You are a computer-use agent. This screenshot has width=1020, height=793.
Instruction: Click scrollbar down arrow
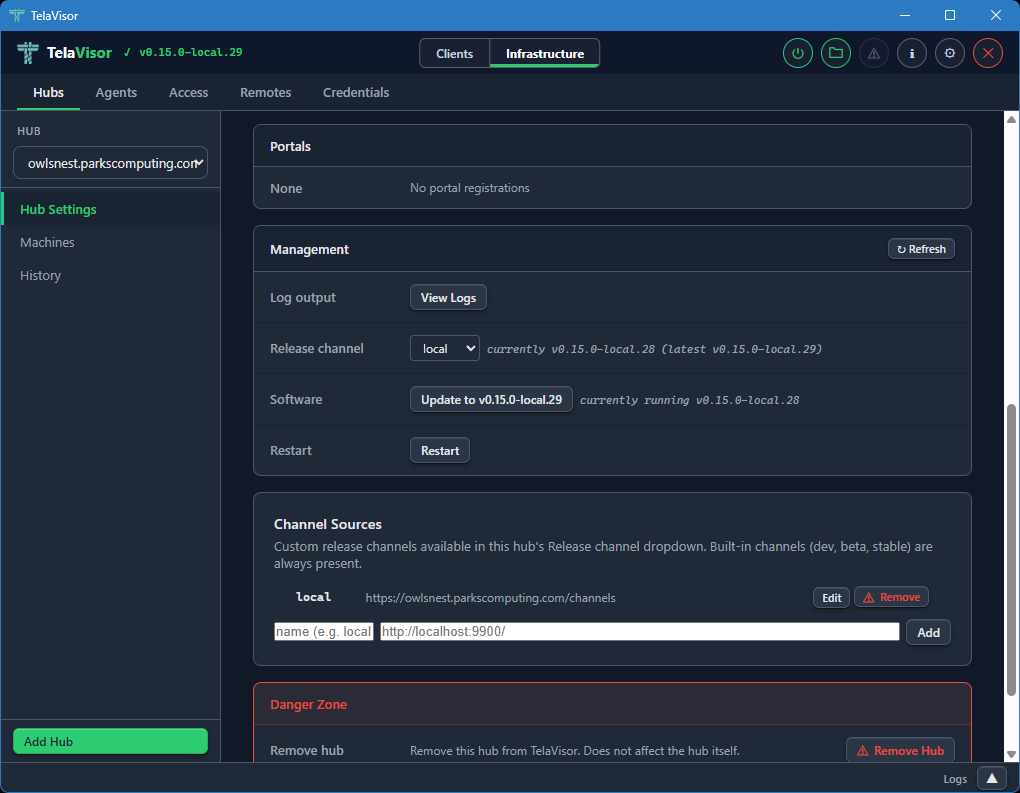tap(1011, 755)
